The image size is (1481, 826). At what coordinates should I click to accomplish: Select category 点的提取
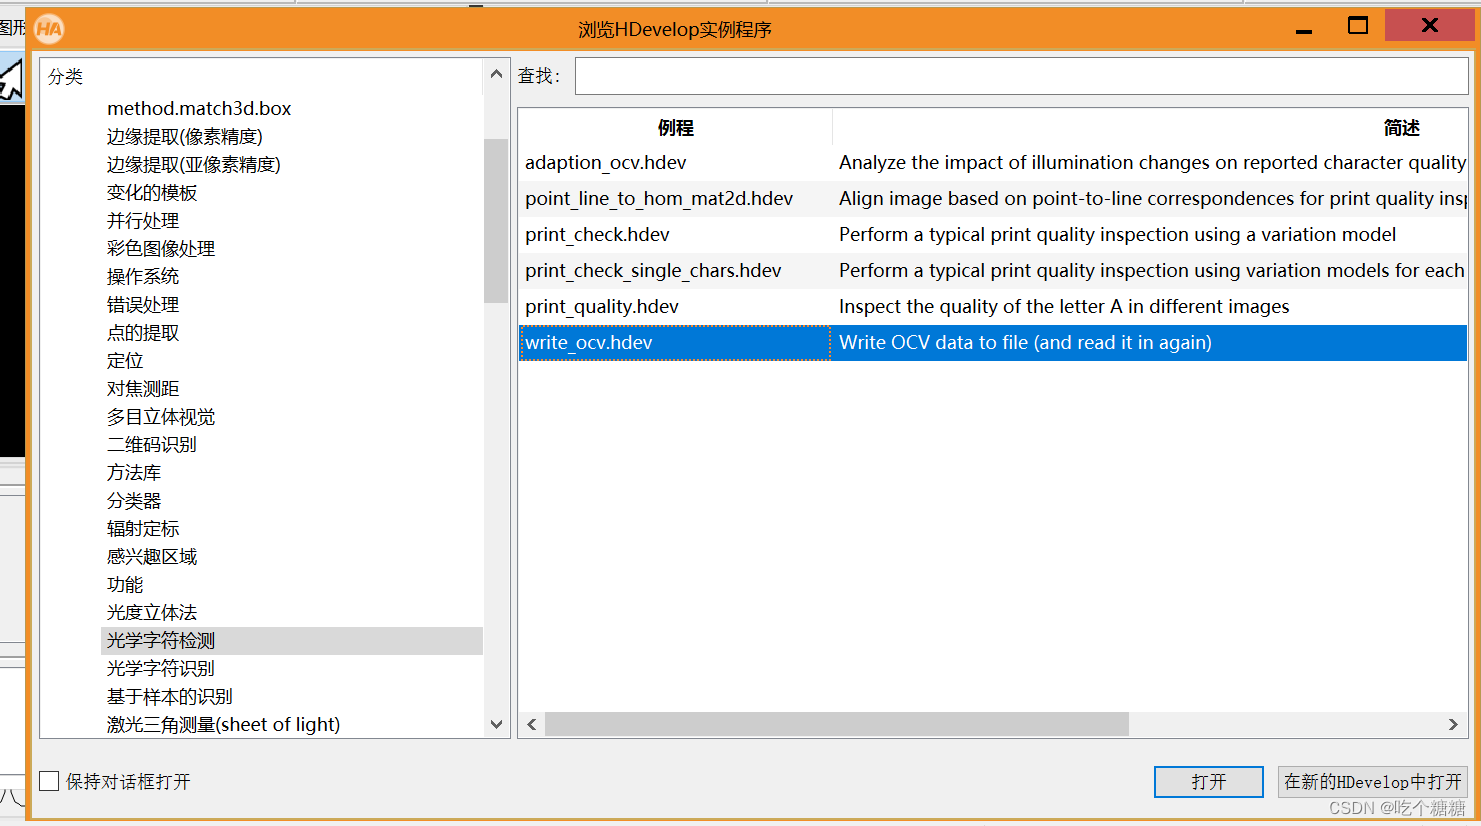143,332
